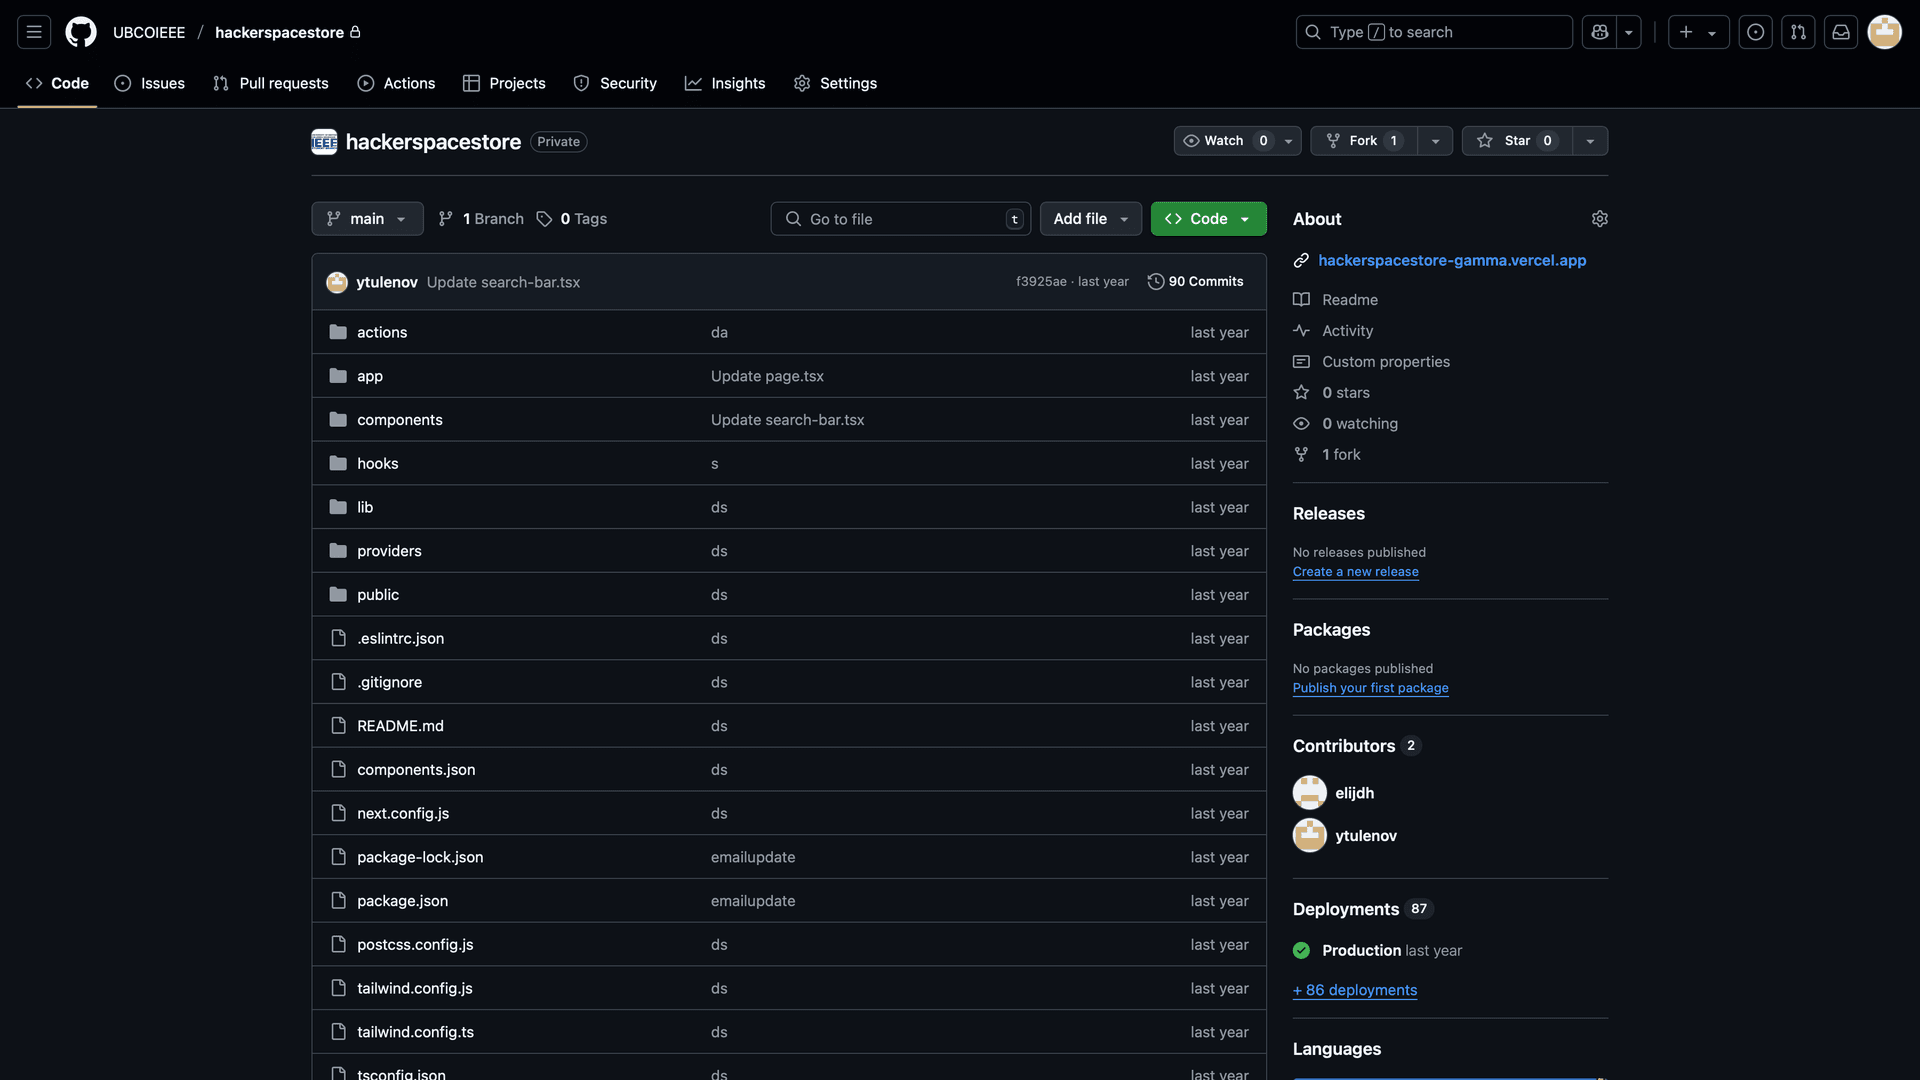Image resolution: width=1920 pixels, height=1080 pixels.
Task: Open the Security tab
Action: [x=615, y=83]
